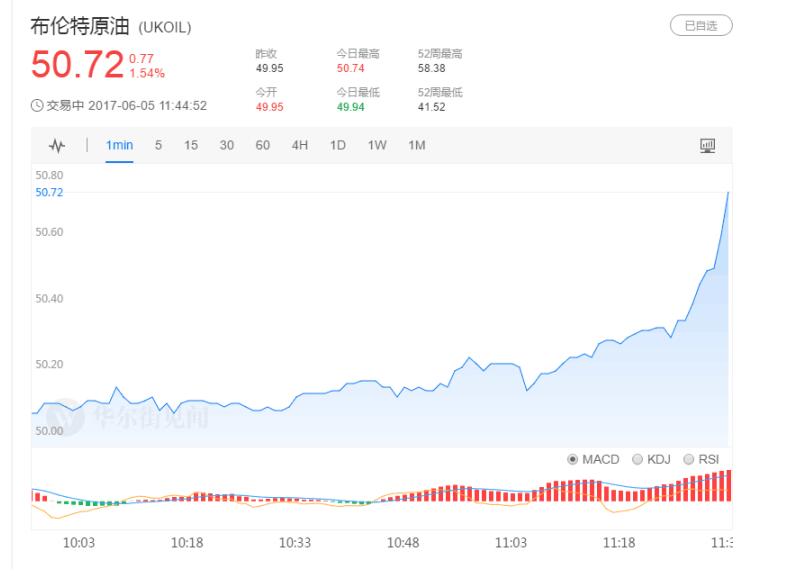
Task: Switch to the 5 minute timeframe
Action: (158, 146)
